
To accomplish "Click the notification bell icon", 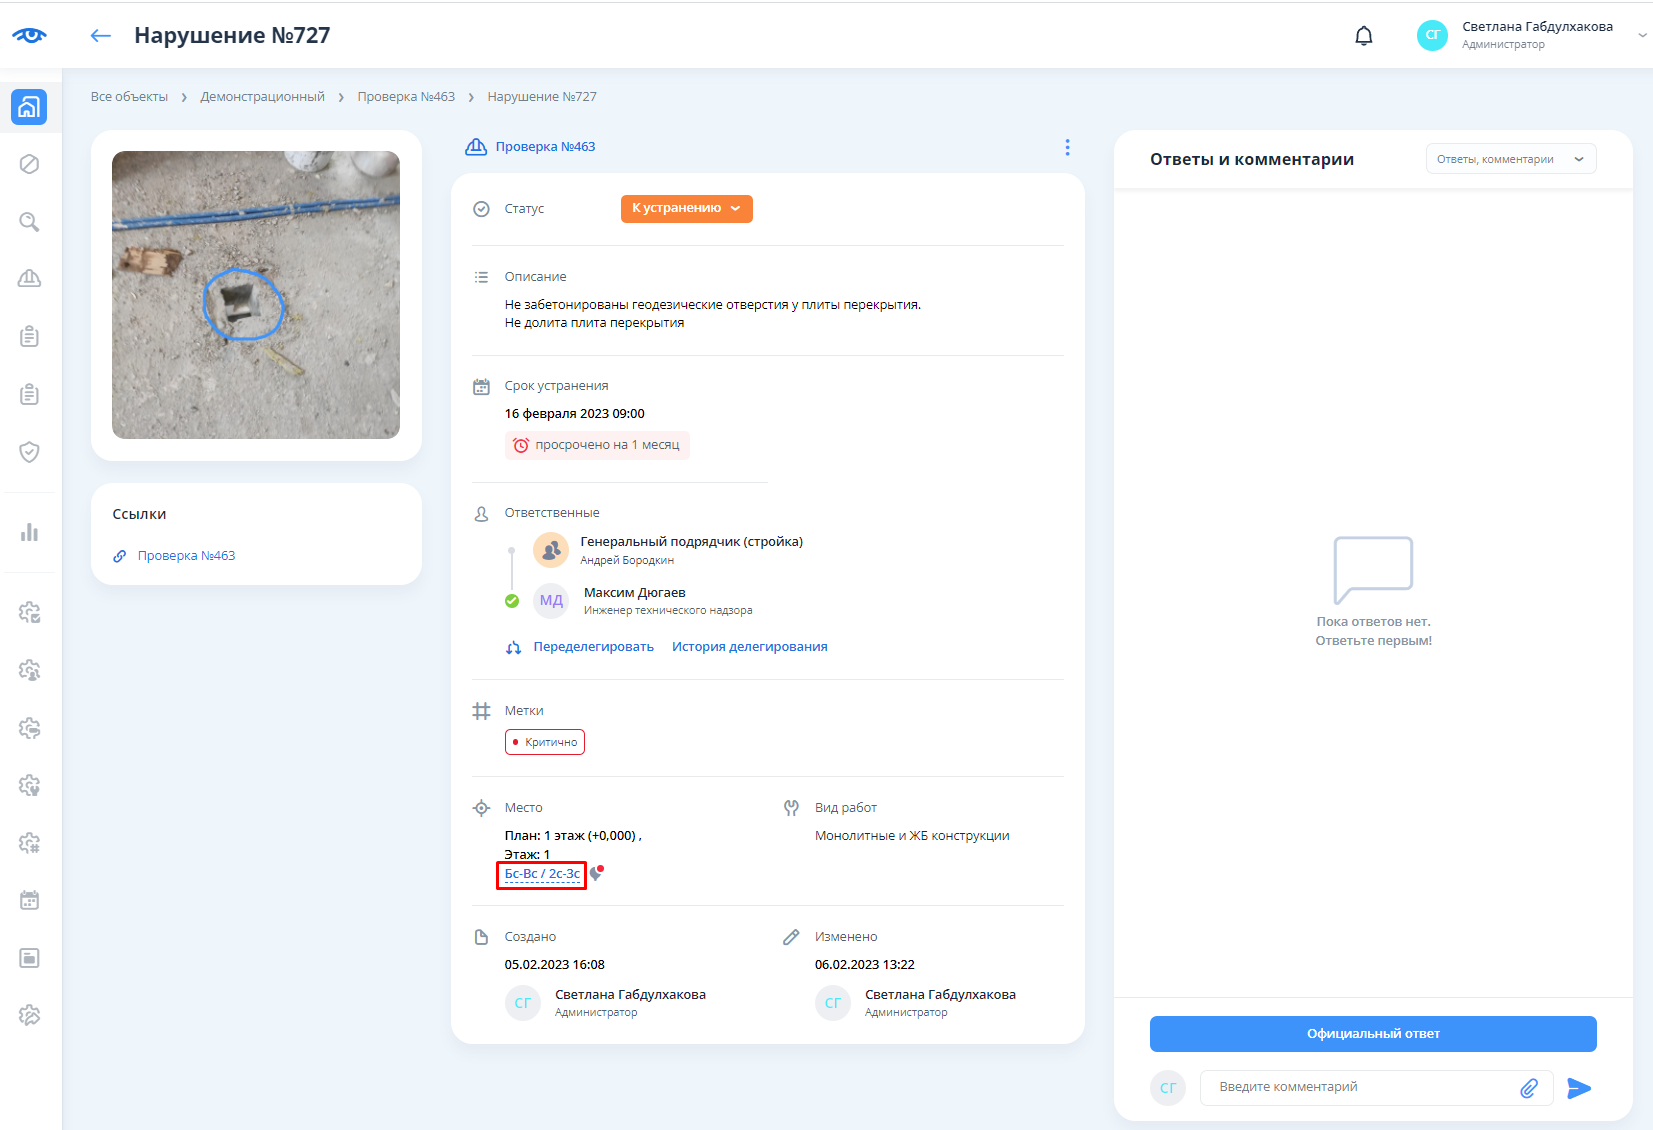I will click(x=1363, y=36).
